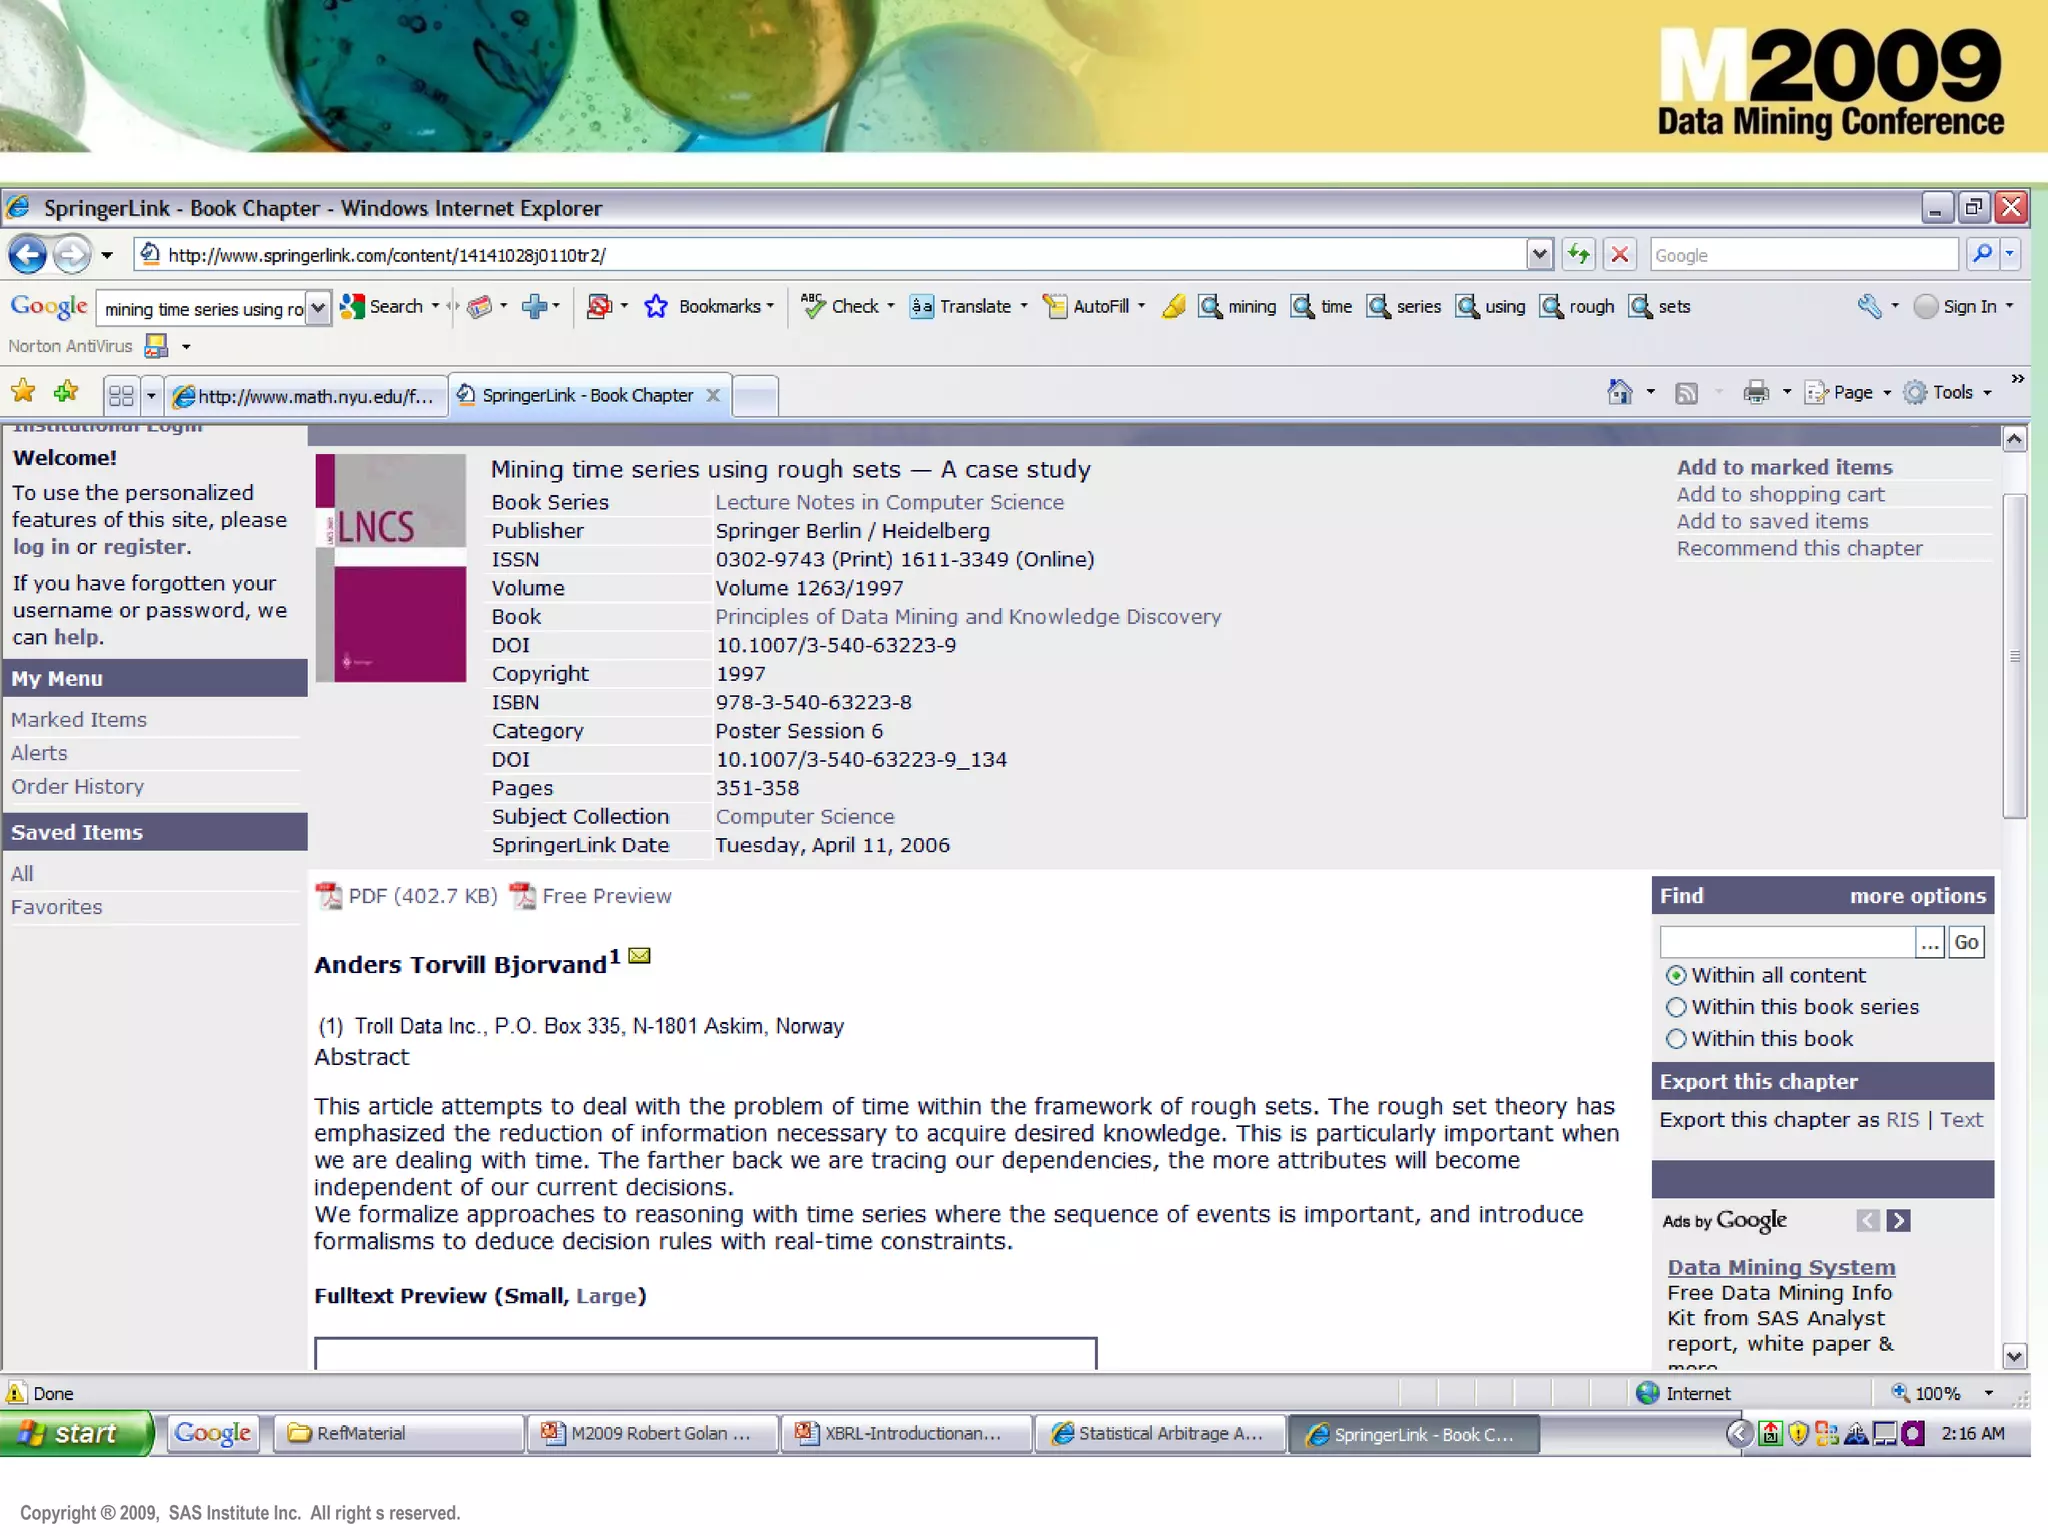Select 'Within all content' radio button

pyautogui.click(x=1676, y=975)
